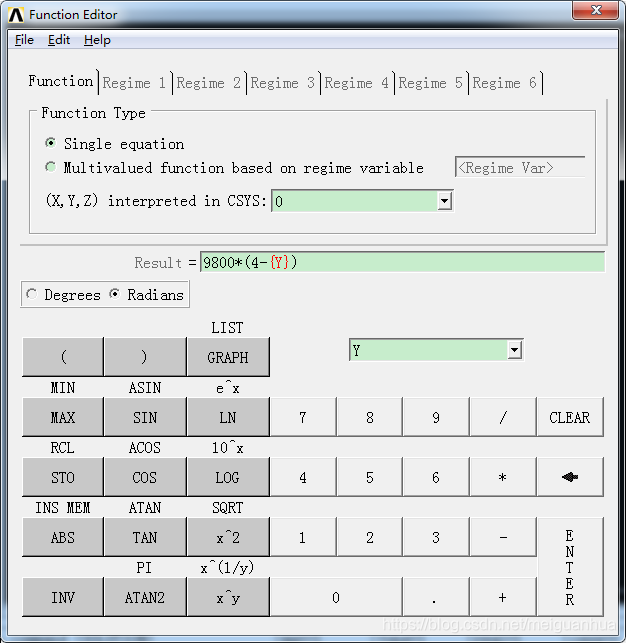This screenshot has width=626, height=643.
Task: Click the Regime Var input field
Action: [x=520, y=167]
